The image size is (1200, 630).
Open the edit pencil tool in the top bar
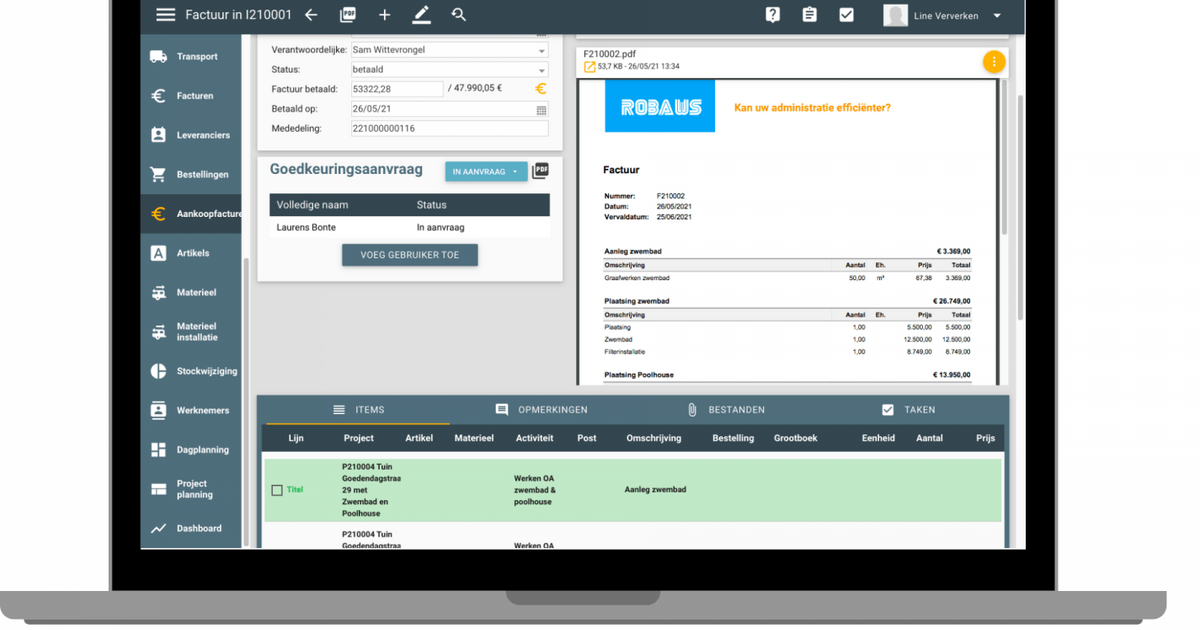[421, 14]
